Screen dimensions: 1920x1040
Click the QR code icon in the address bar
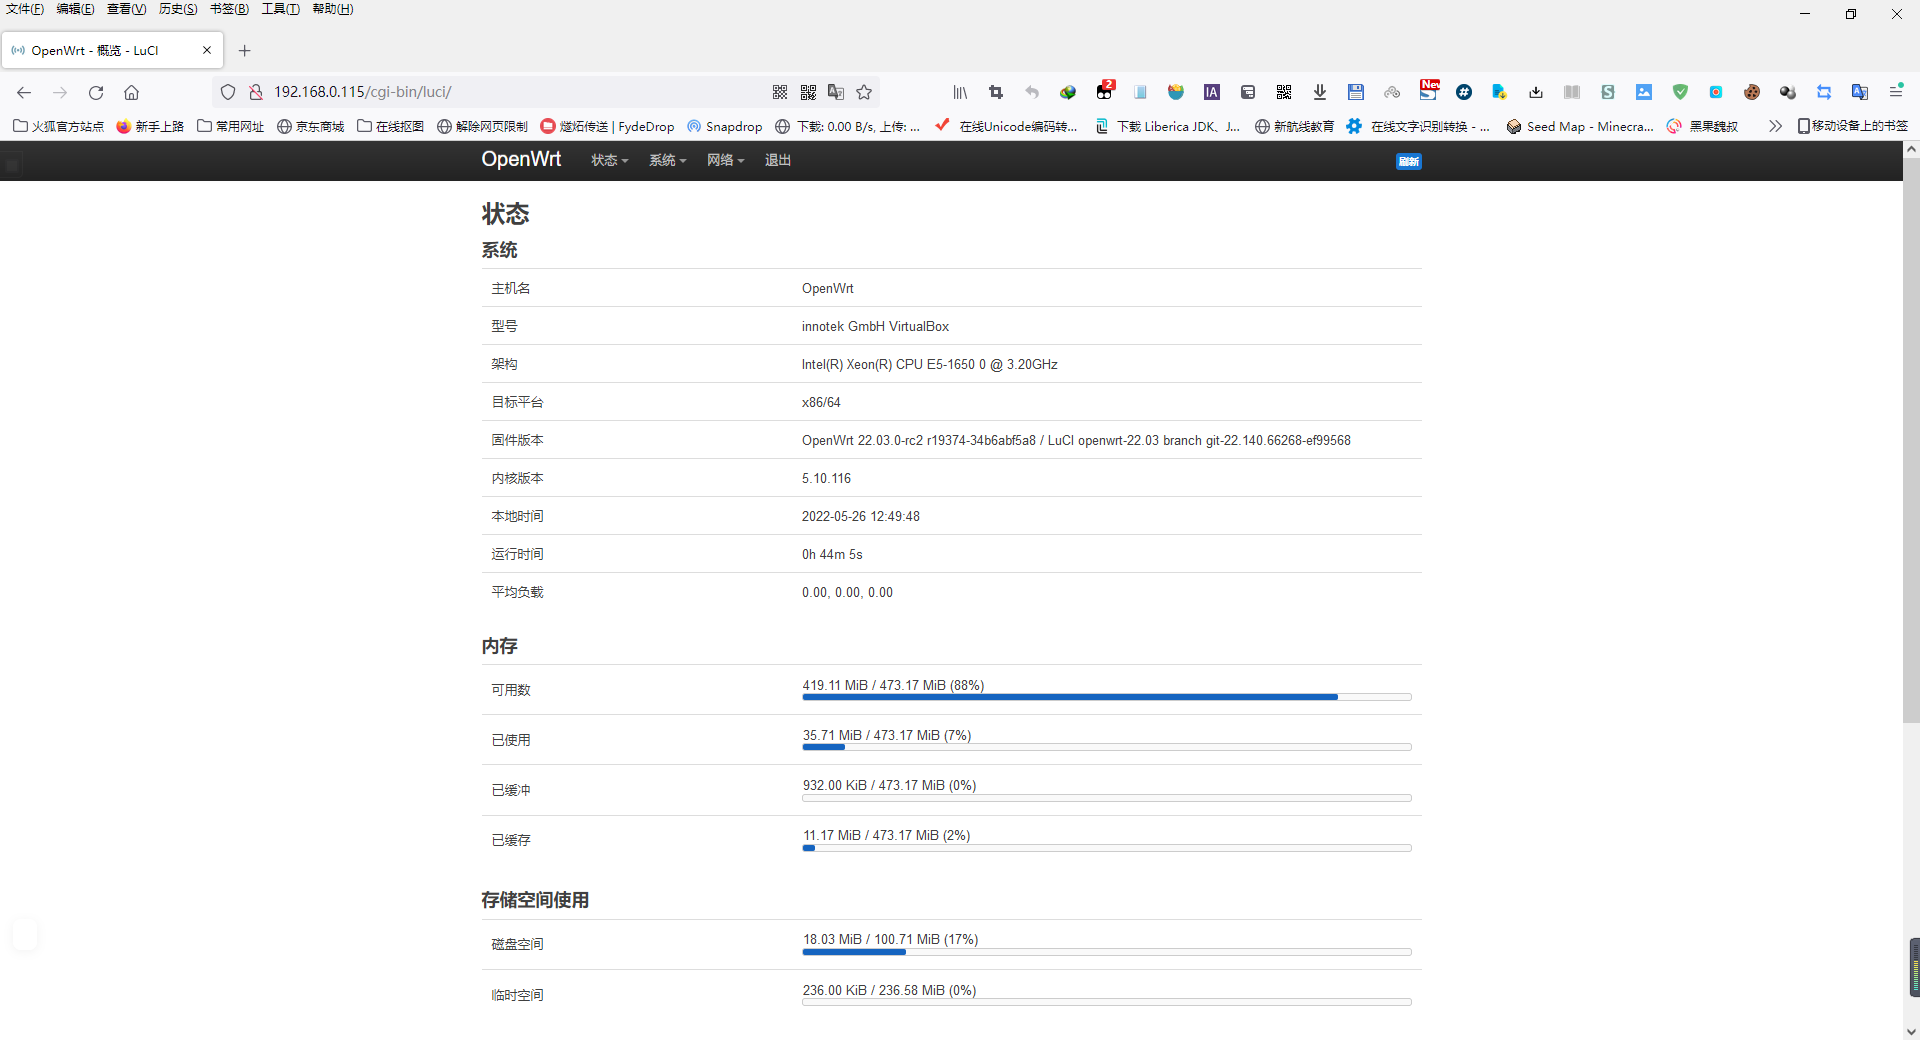(780, 92)
